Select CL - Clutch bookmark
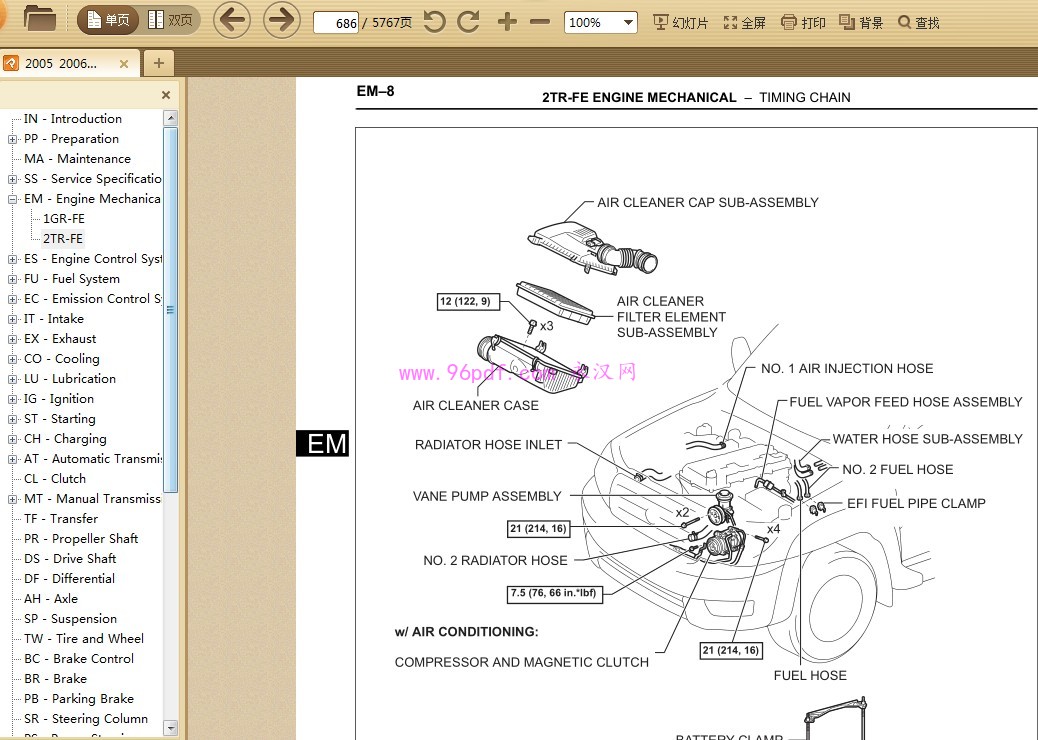This screenshot has height=740, width=1038. 55,479
